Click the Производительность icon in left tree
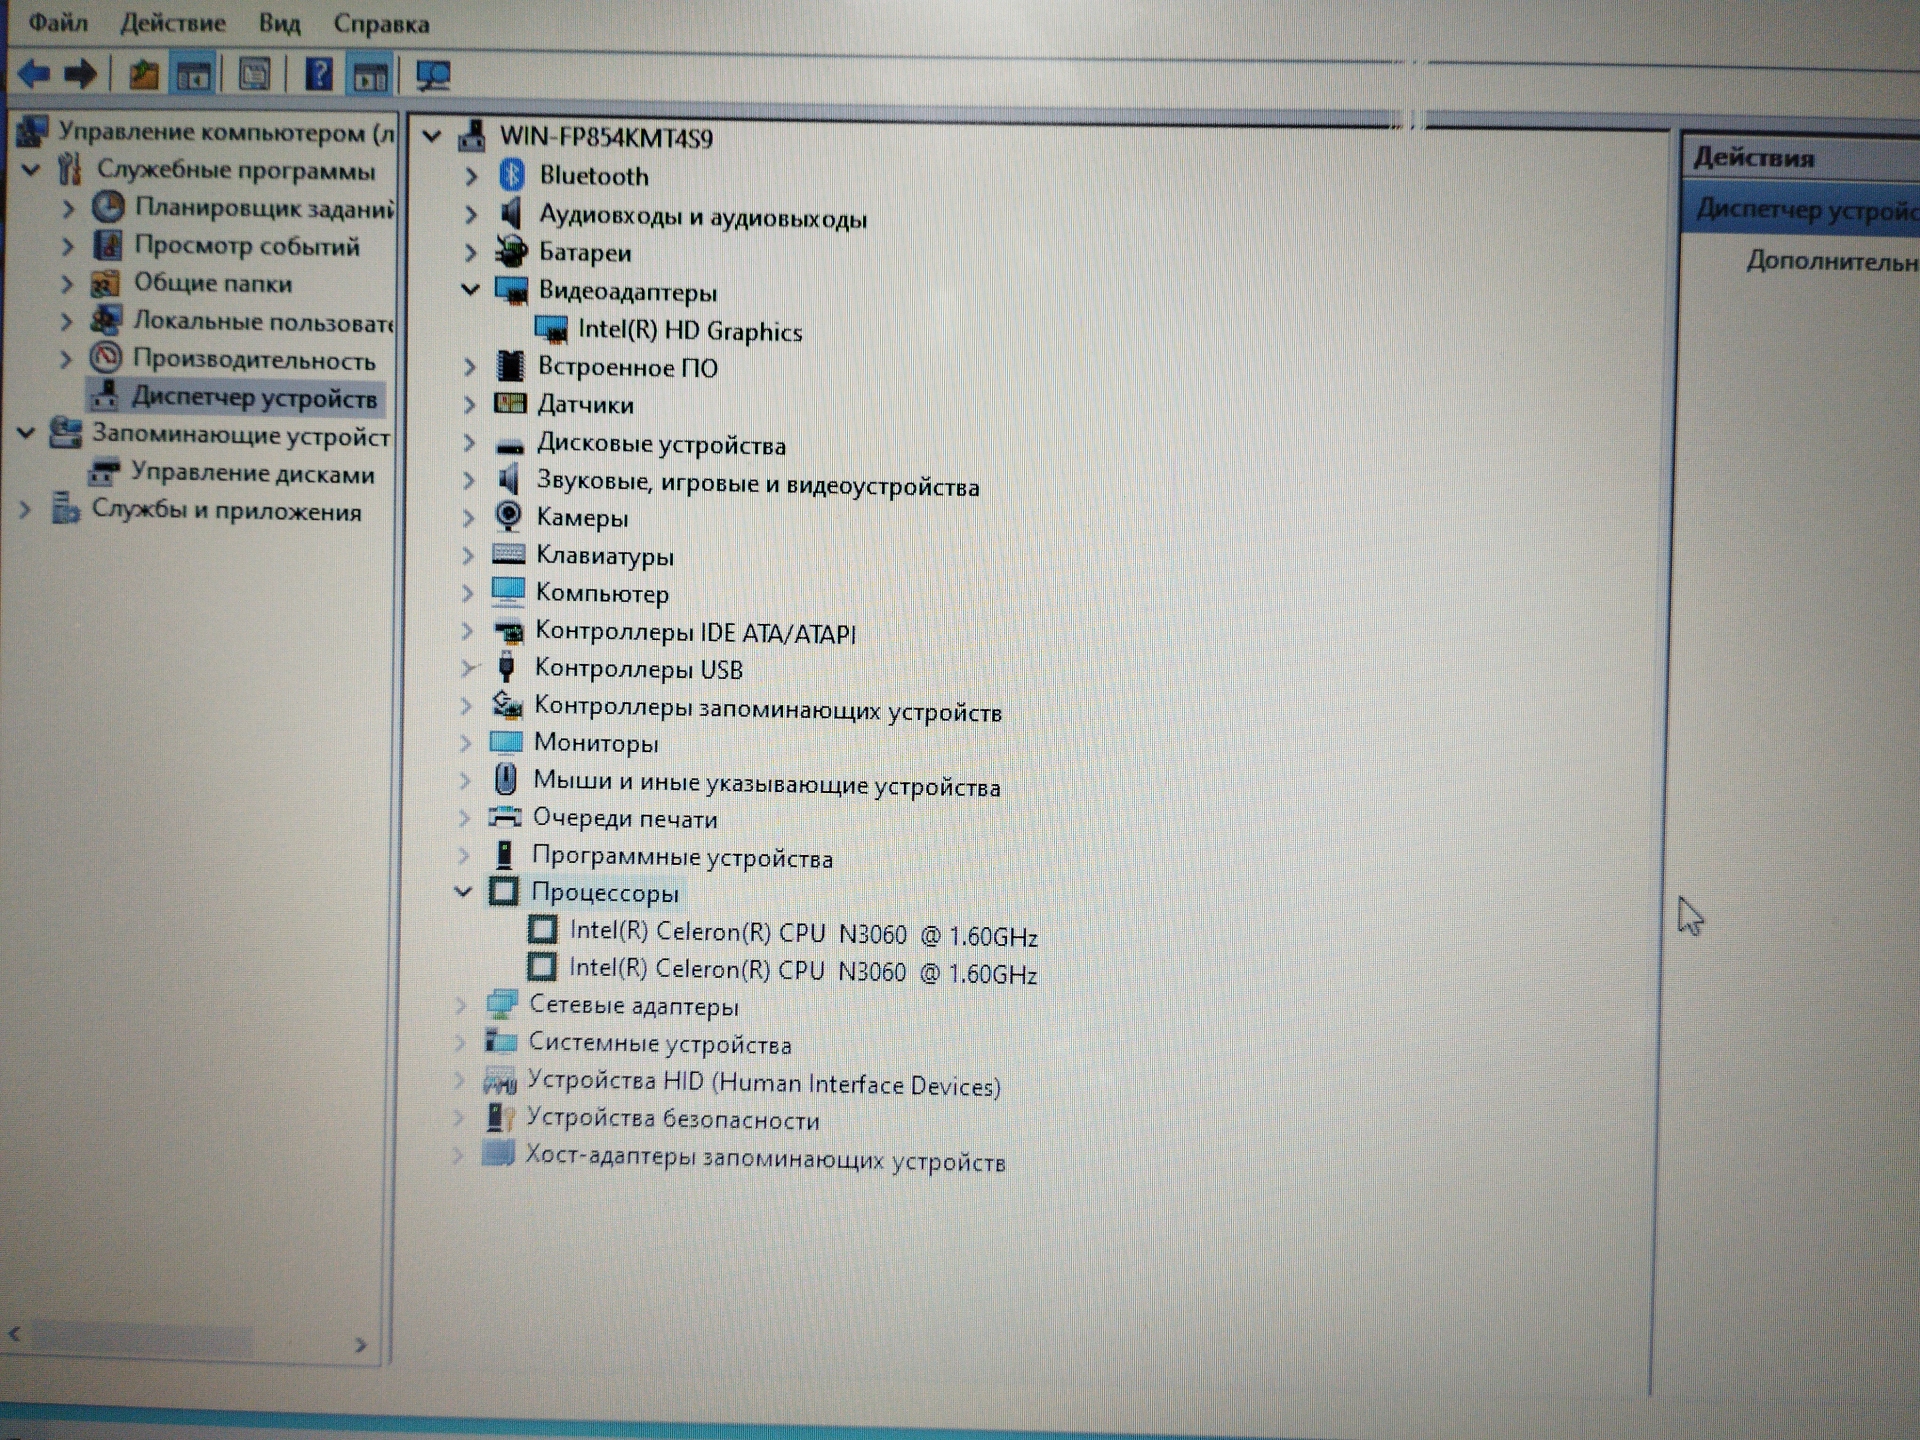This screenshot has width=1920, height=1440. 106,357
